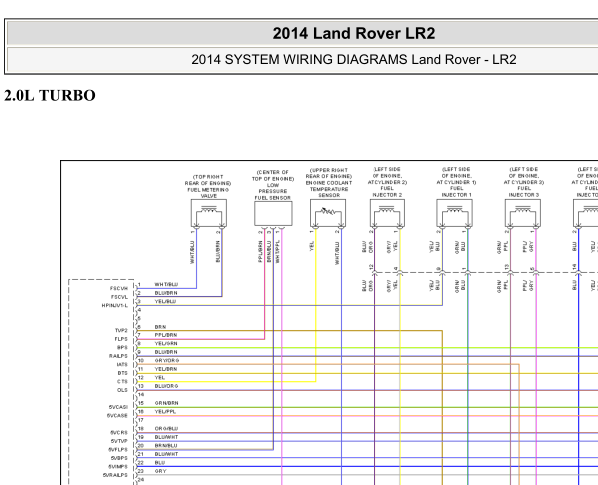The image size is (598, 485).
Task: Click the HPINJV1-L signal name
Action: [x=115, y=305]
